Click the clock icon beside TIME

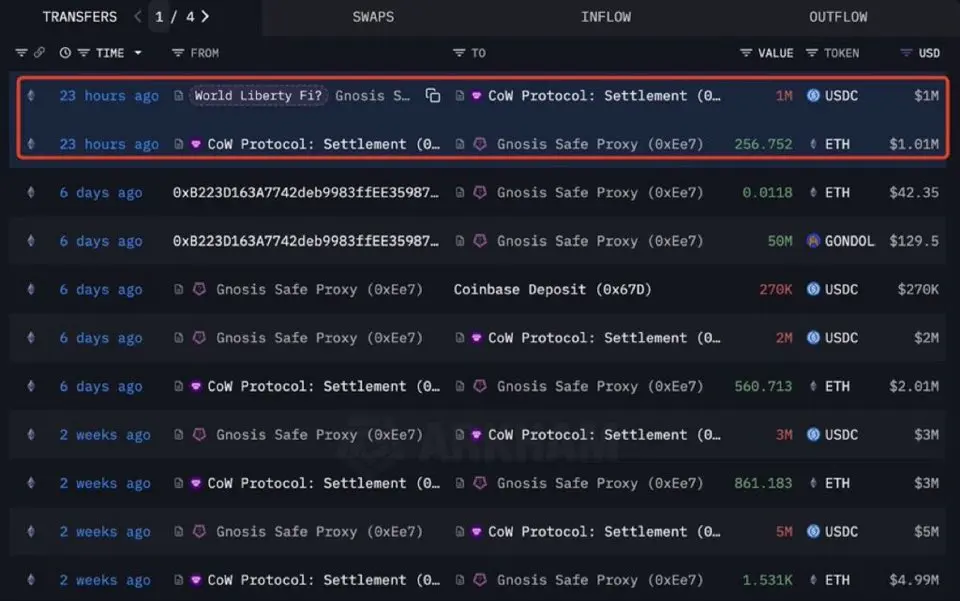click(x=65, y=53)
